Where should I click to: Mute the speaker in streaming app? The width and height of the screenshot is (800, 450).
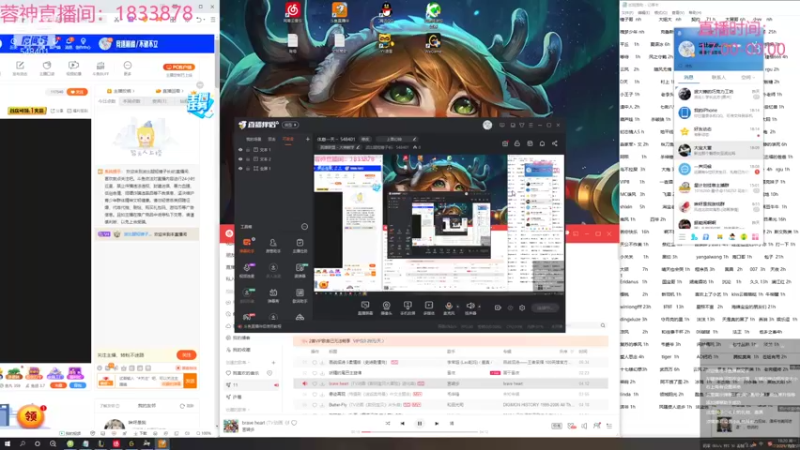coord(470,308)
